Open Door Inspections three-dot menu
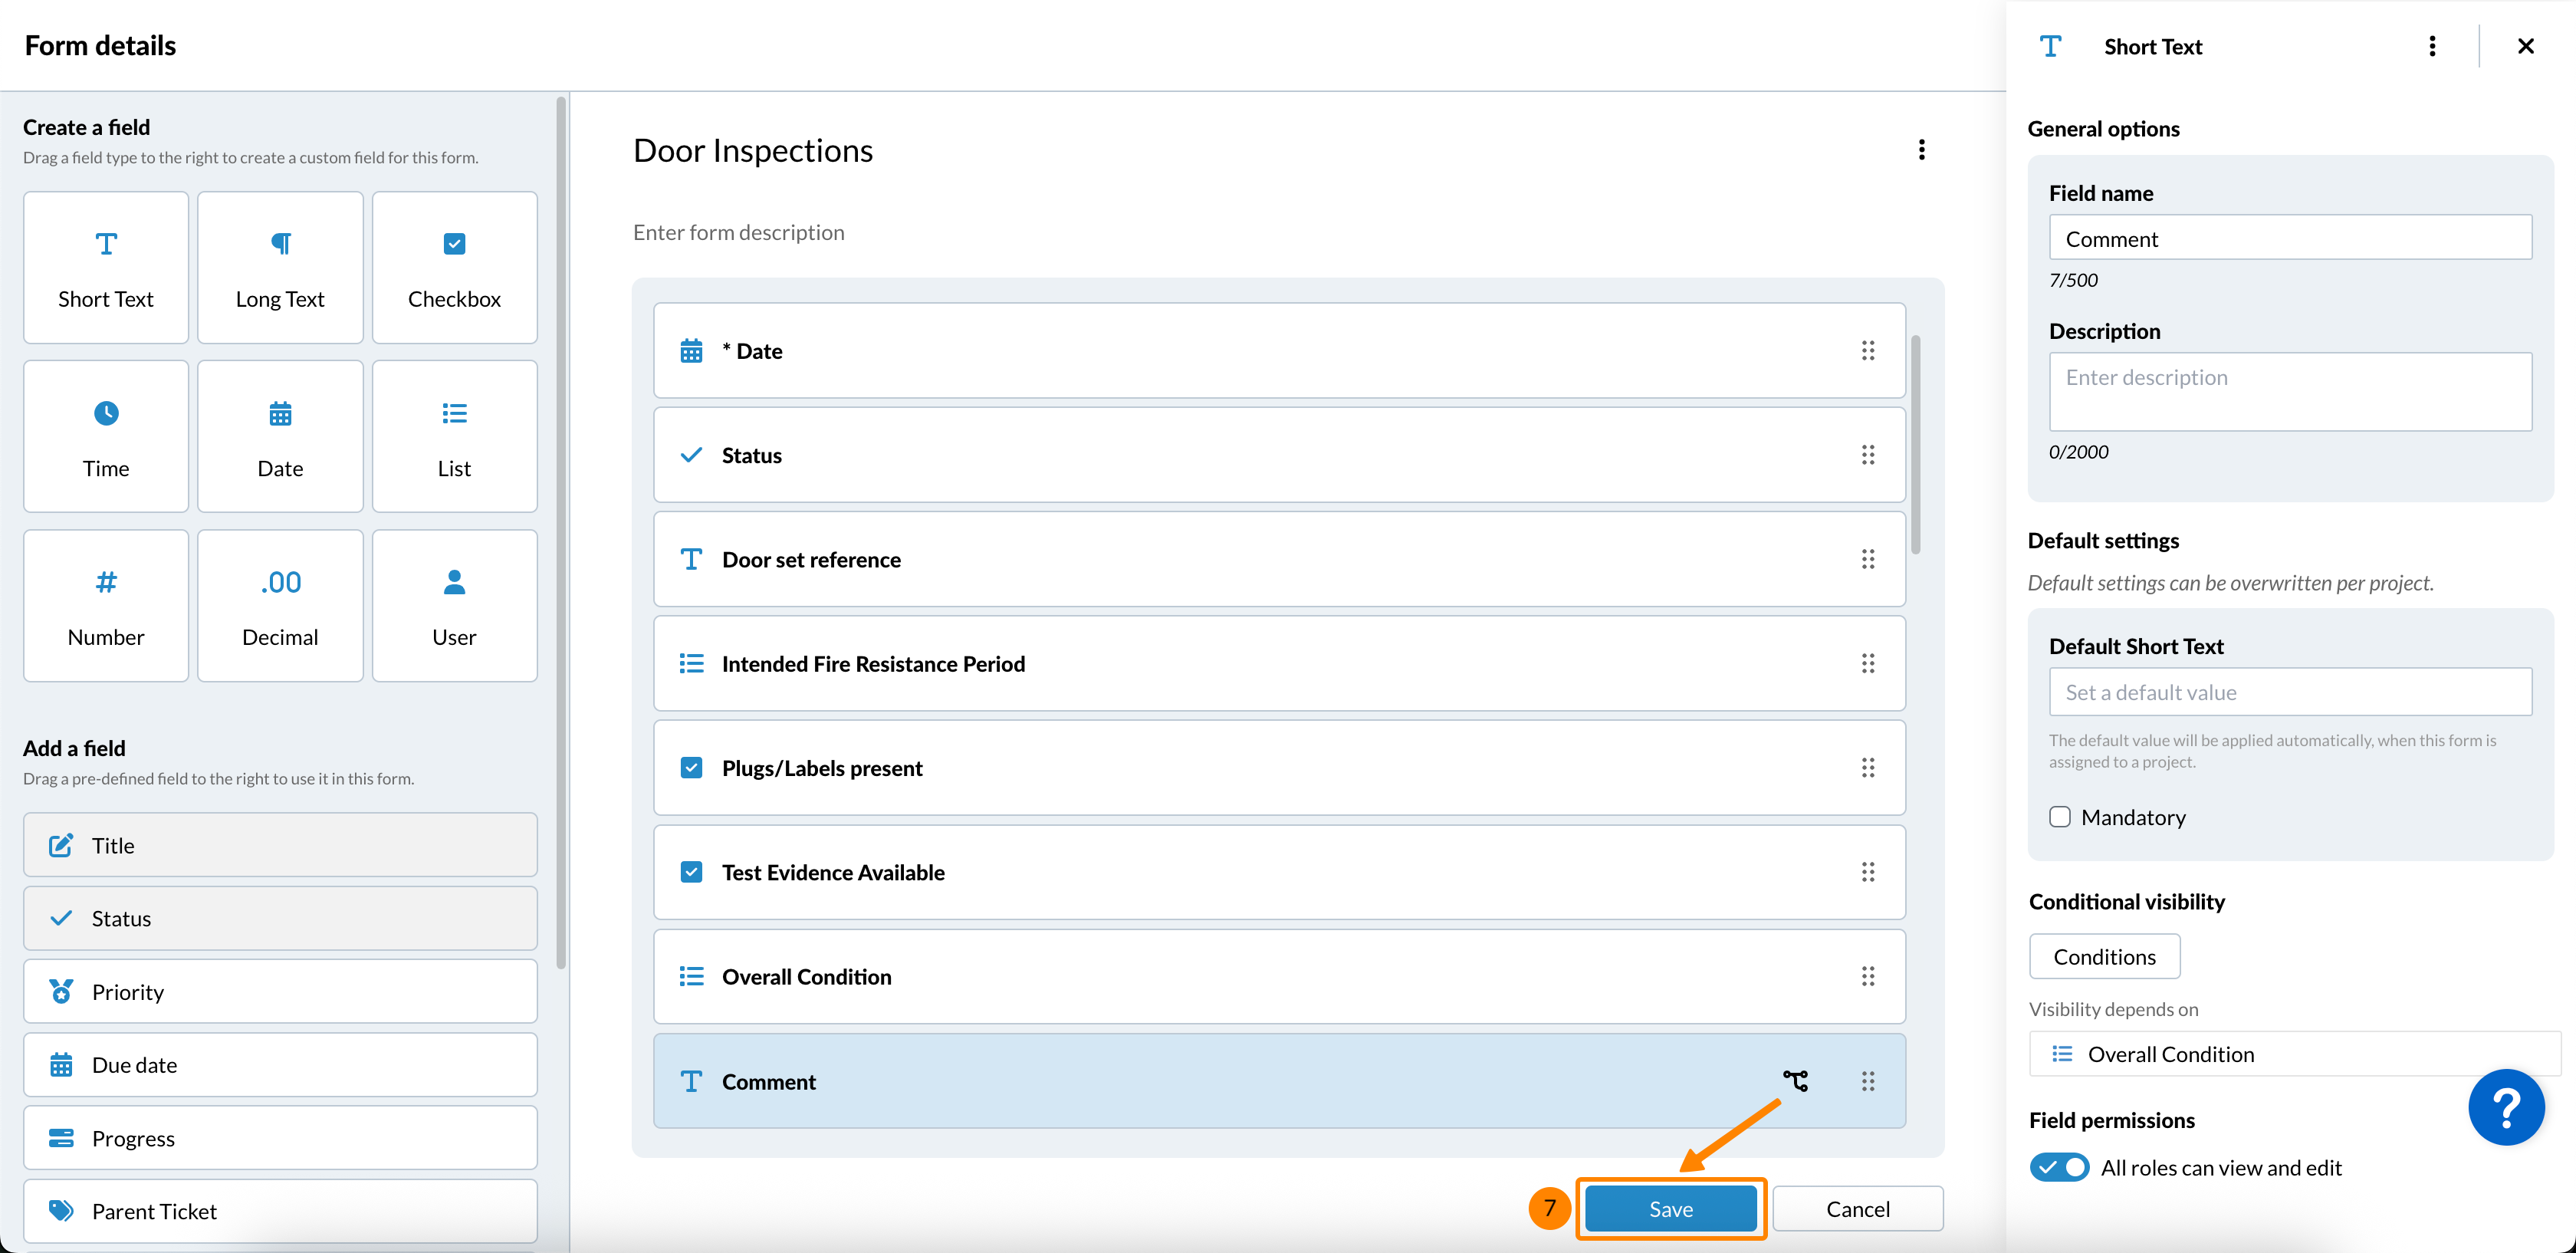 click(1921, 150)
